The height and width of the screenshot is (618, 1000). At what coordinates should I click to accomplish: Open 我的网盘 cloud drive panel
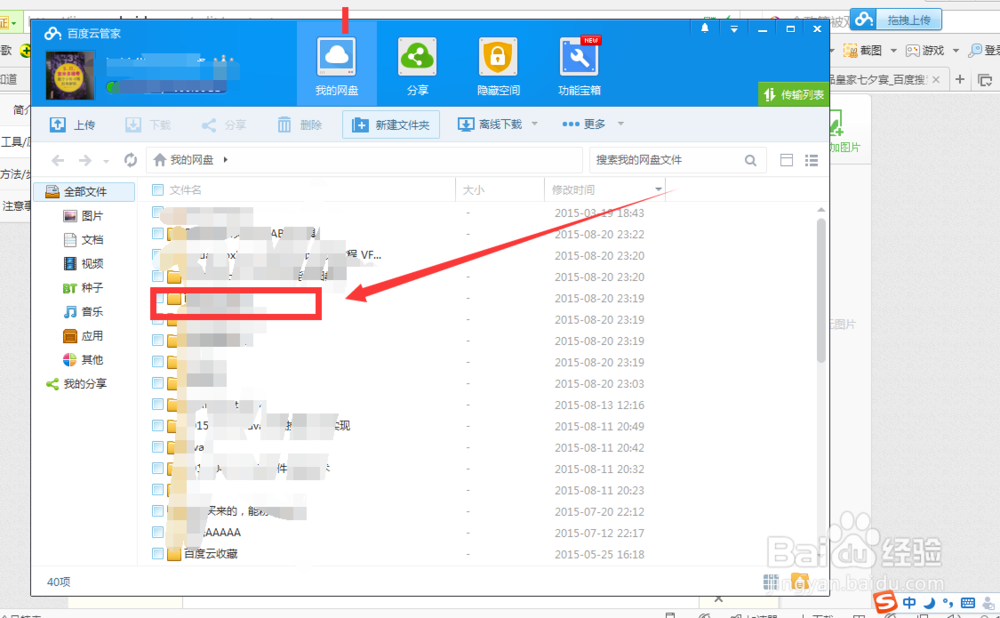point(336,62)
